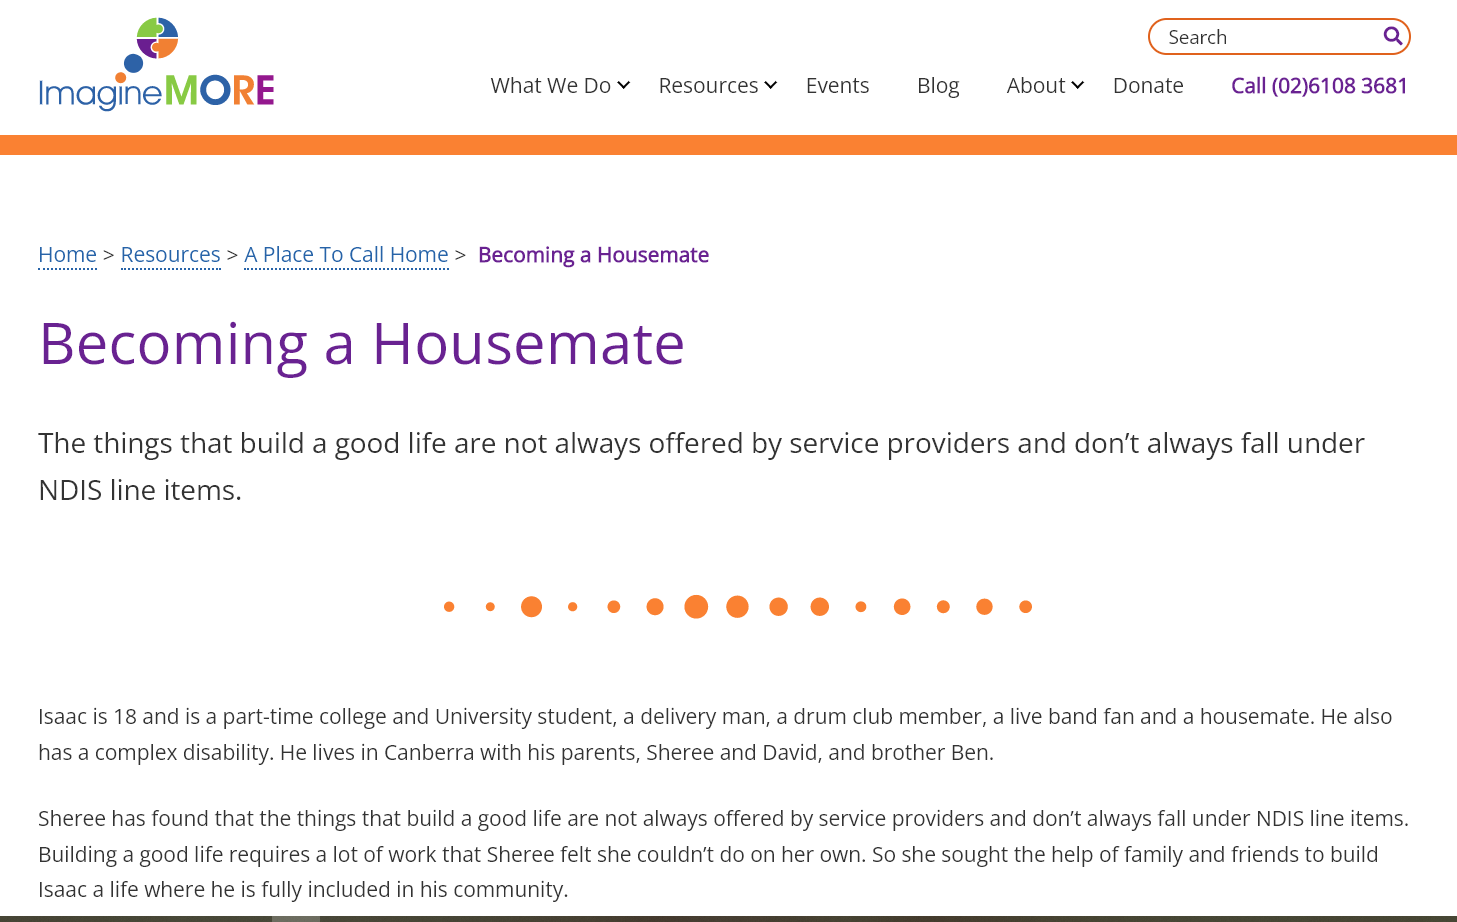
Task: Open the What We Do menu
Action: (x=550, y=86)
